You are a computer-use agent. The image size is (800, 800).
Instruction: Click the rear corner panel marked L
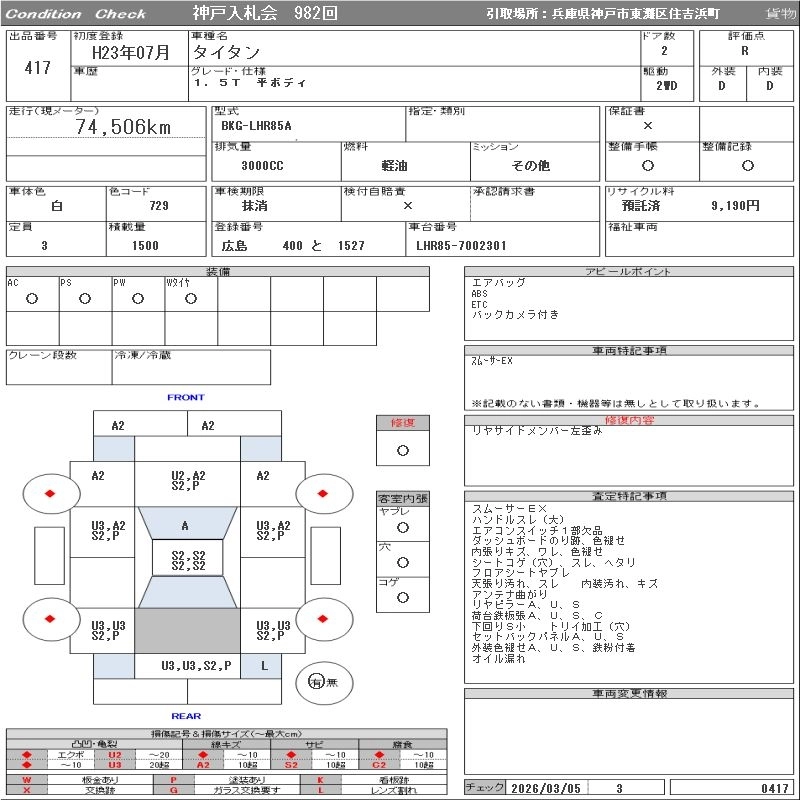click(x=264, y=665)
